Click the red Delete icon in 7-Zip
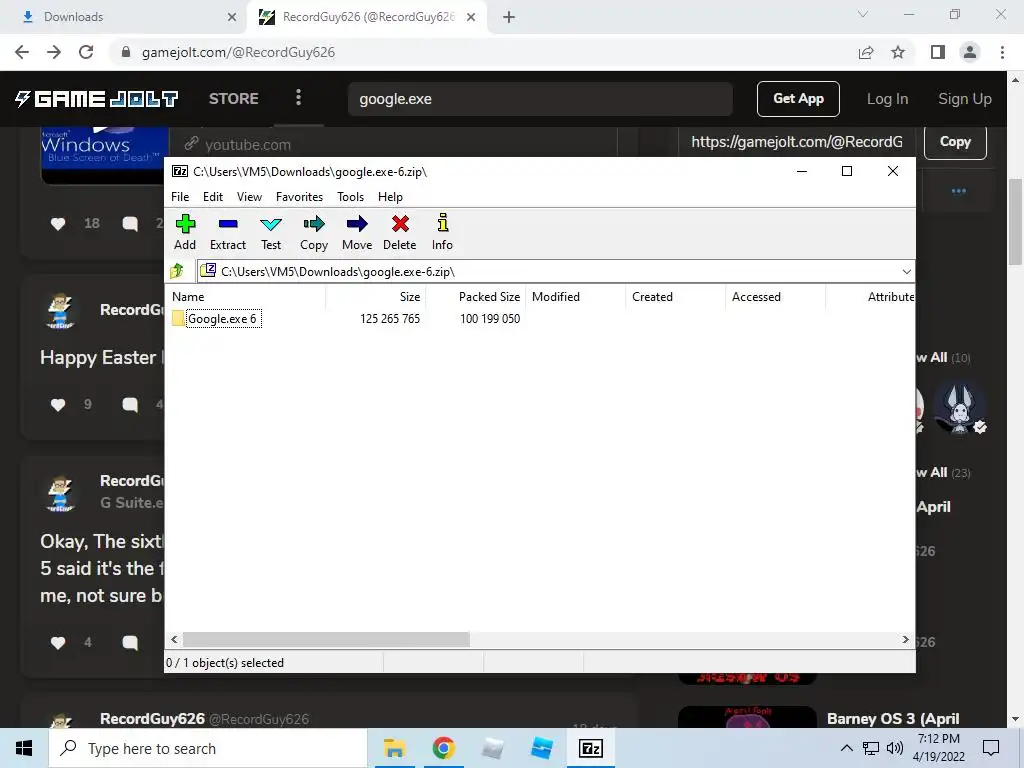1024x768 pixels. (x=400, y=232)
